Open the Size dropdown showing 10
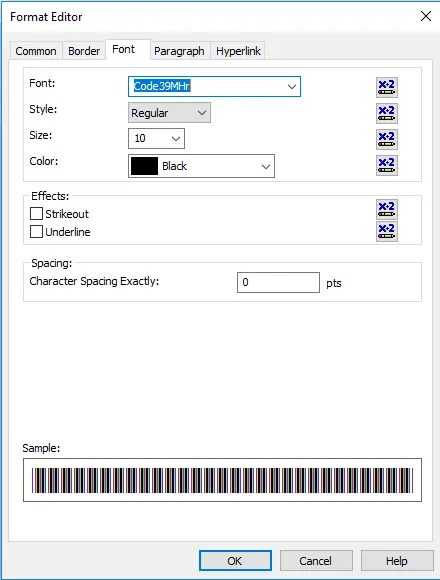Image resolution: width=440 pixels, height=580 pixels. coord(156,139)
